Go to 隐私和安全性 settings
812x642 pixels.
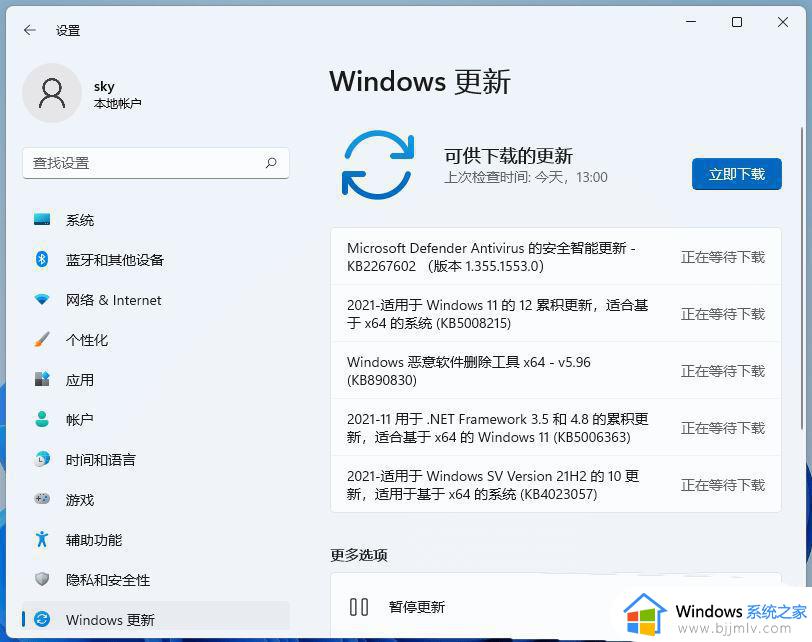click(155, 580)
